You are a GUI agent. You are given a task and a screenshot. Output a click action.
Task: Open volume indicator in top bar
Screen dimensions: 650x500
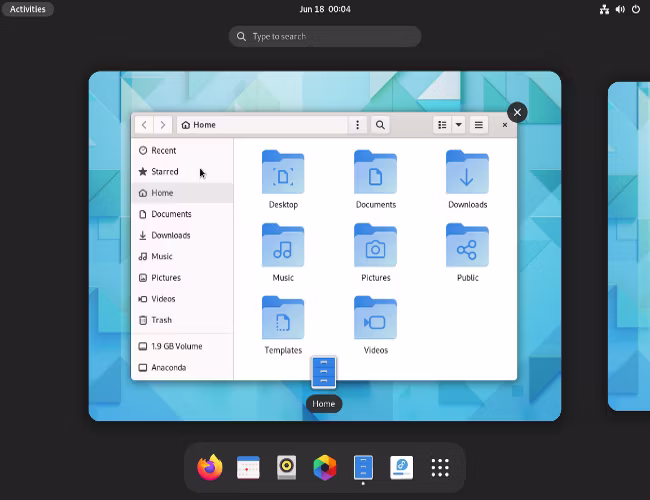[620, 9]
